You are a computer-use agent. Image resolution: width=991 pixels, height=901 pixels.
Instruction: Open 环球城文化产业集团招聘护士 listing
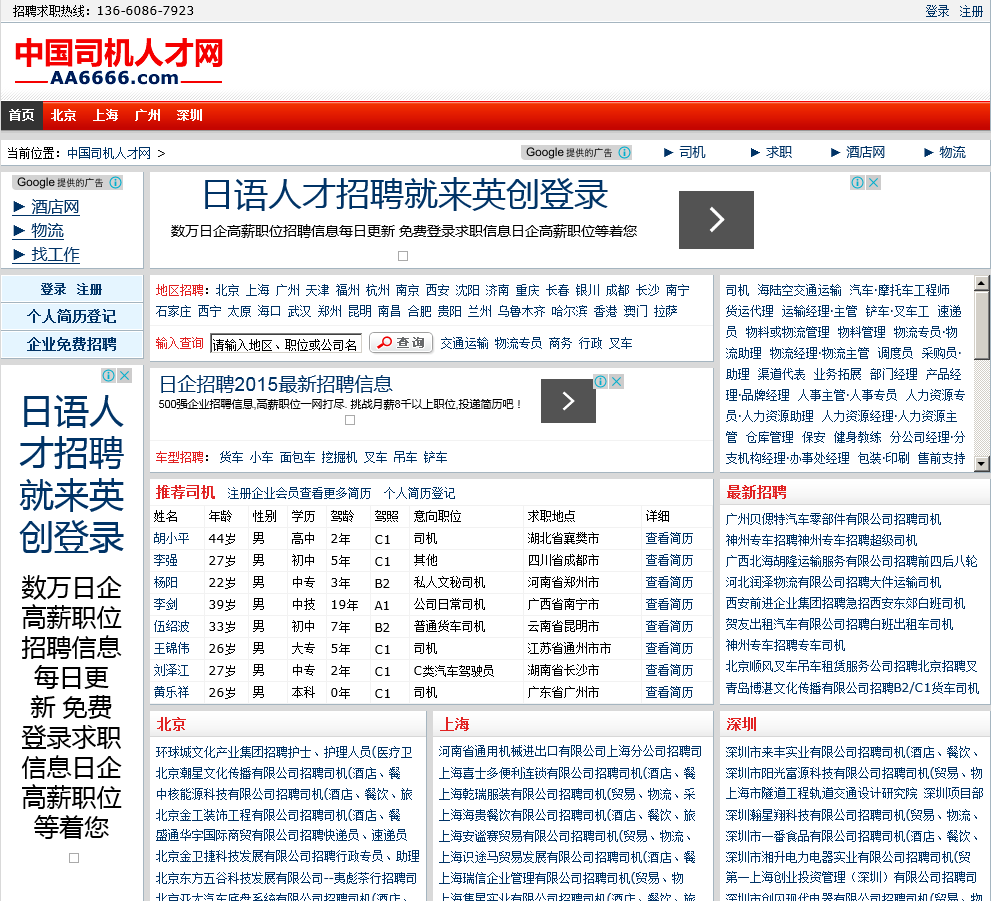[x=284, y=752]
